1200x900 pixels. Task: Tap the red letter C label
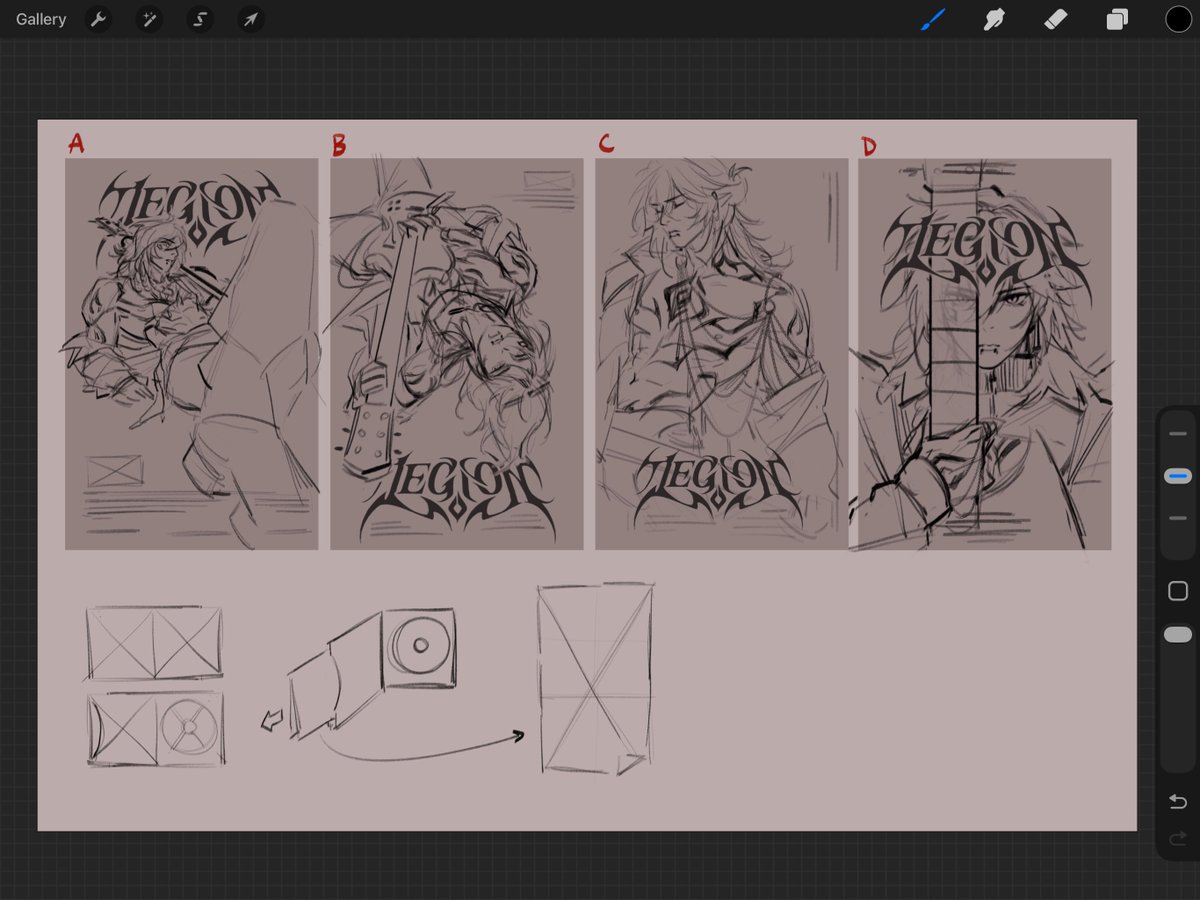point(606,143)
